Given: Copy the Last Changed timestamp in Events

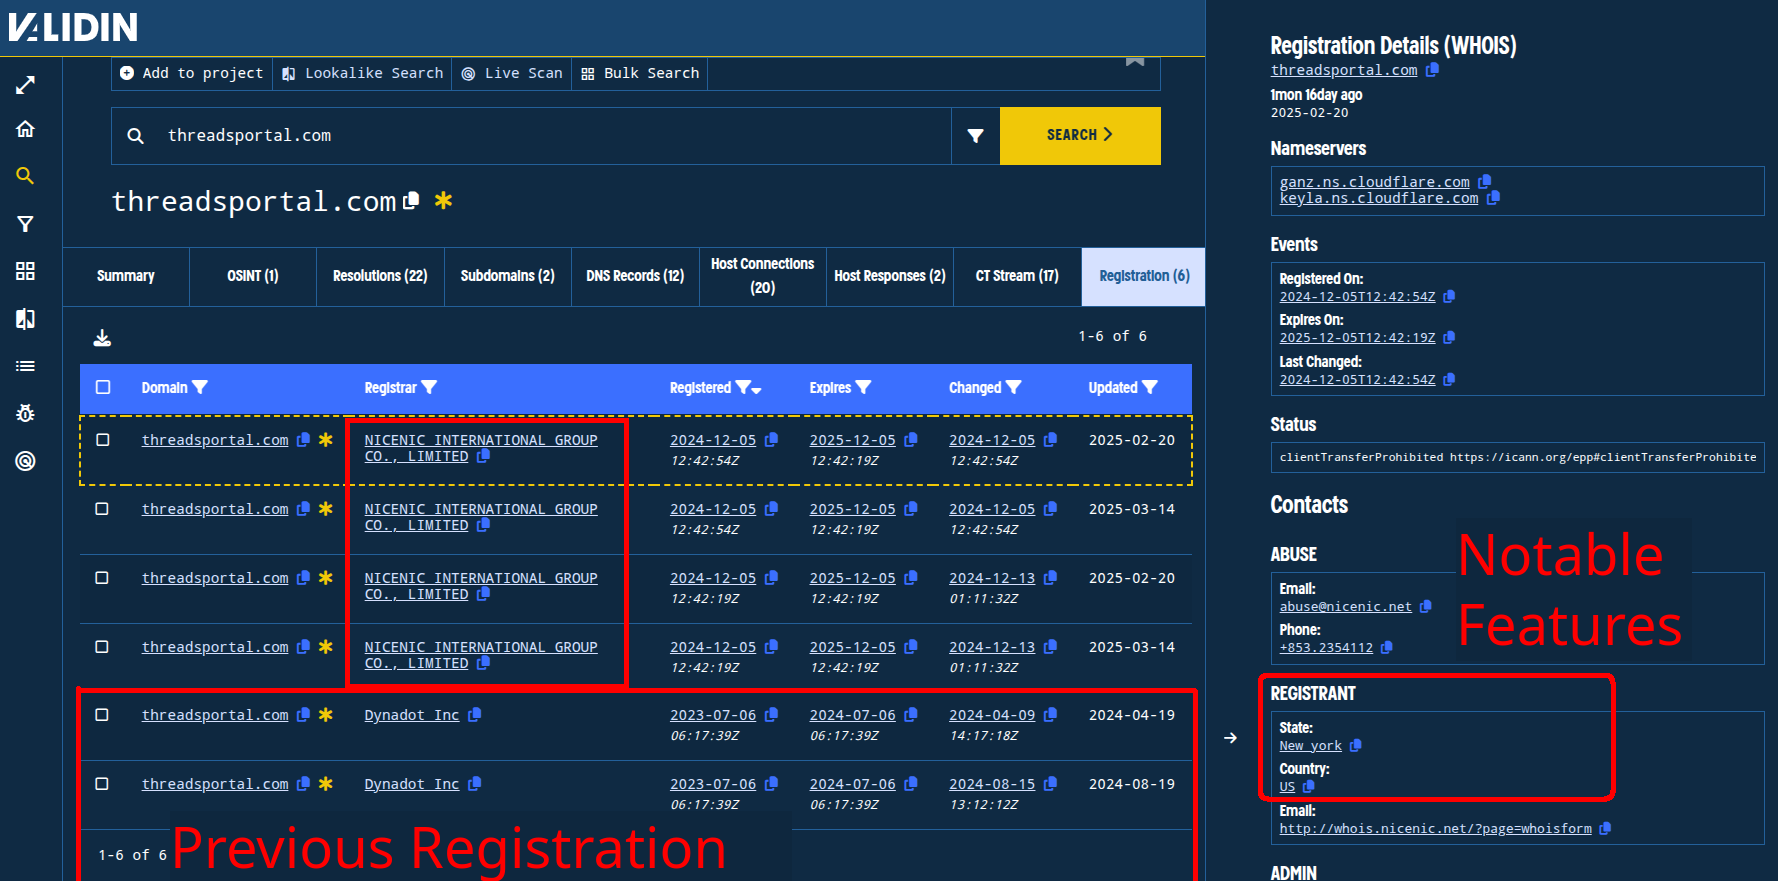Looking at the screenshot, I should point(1449,379).
